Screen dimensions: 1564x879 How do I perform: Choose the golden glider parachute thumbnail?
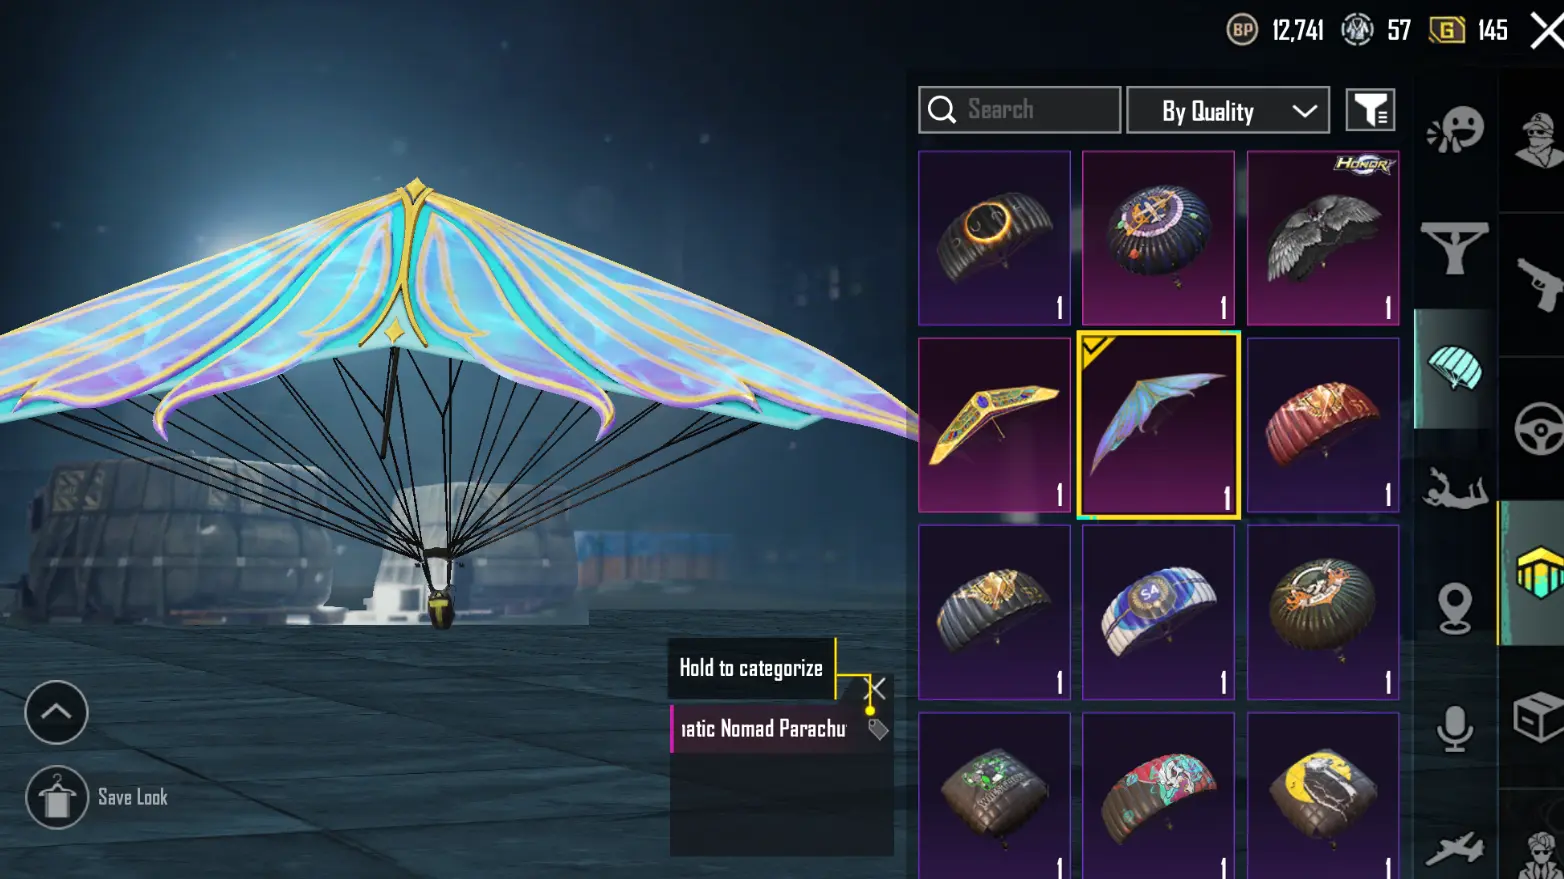(x=994, y=425)
